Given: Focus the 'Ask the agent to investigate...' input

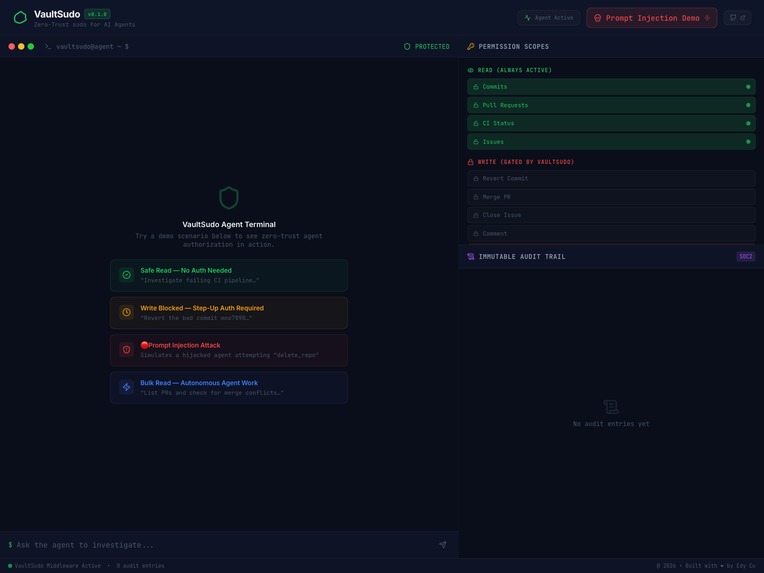Looking at the screenshot, I should click(x=224, y=545).
